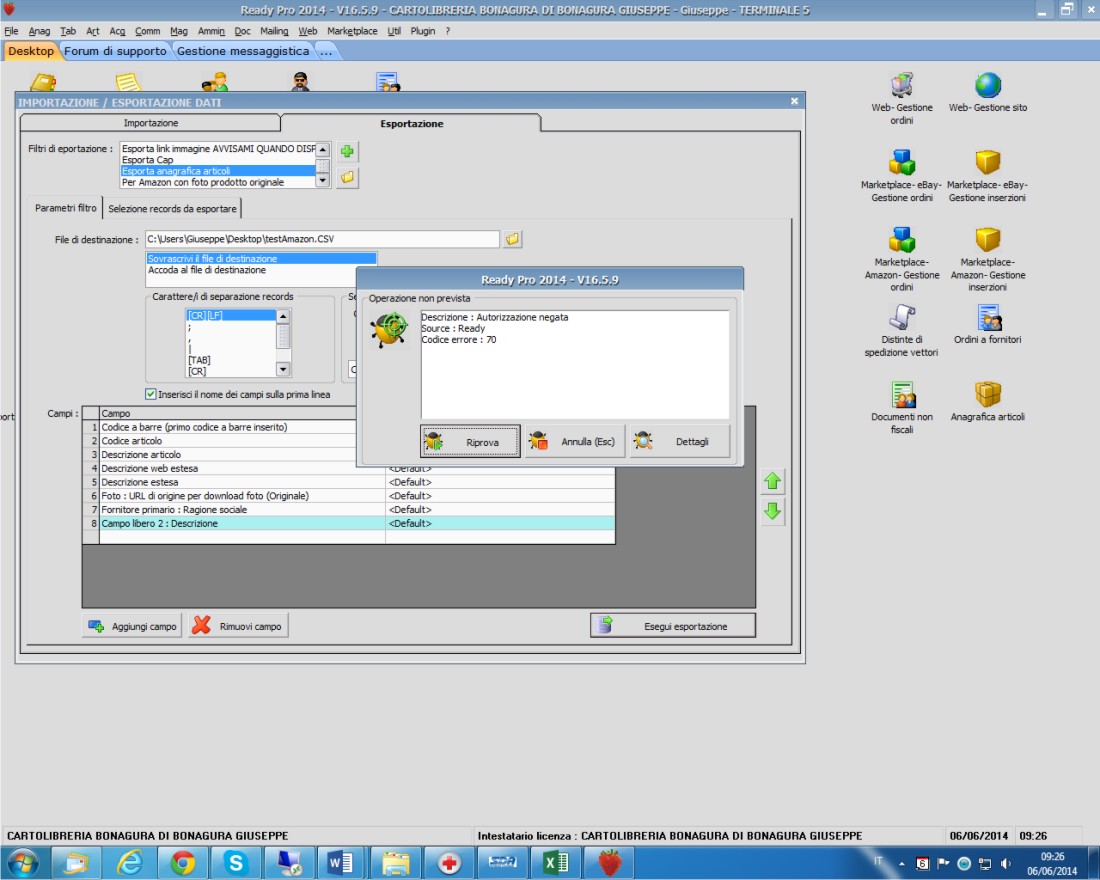The width and height of the screenshot is (1100, 880).
Task: Click the volume icon in system tray
Action: point(1005,863)
